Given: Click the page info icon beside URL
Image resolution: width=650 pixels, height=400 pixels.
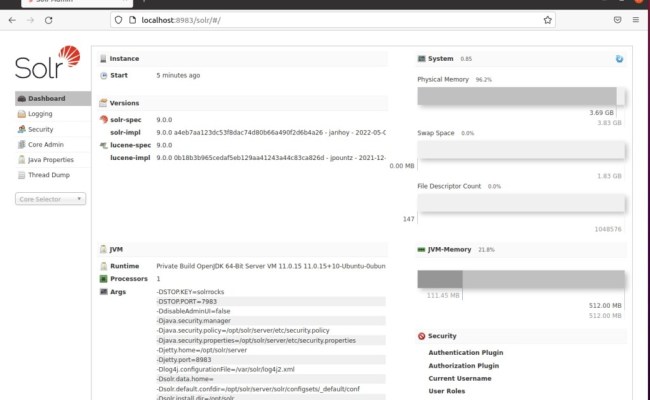Looking at the screenshot, I should click(x=132, y=20).
